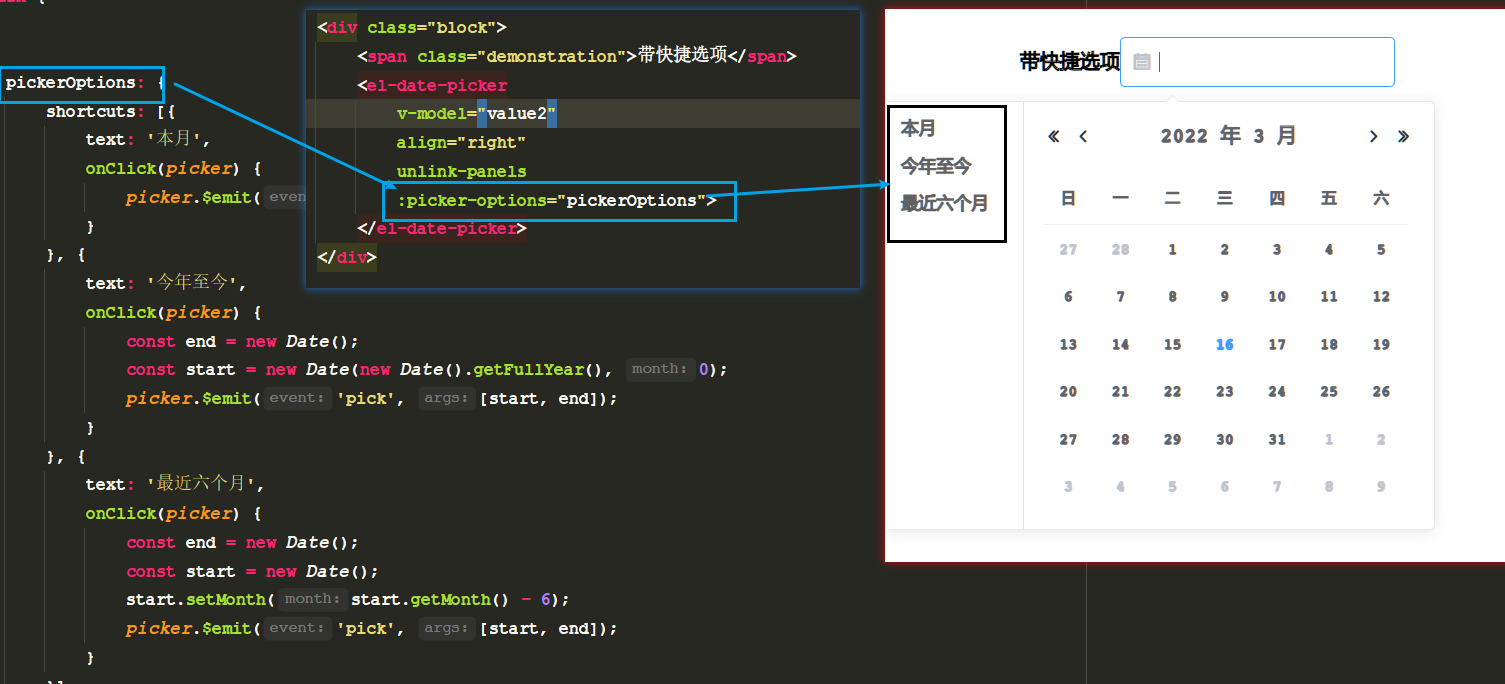Click the grayed-out date 27 from previous month
Screen dimensions: 1505x684
[1068, 249]
